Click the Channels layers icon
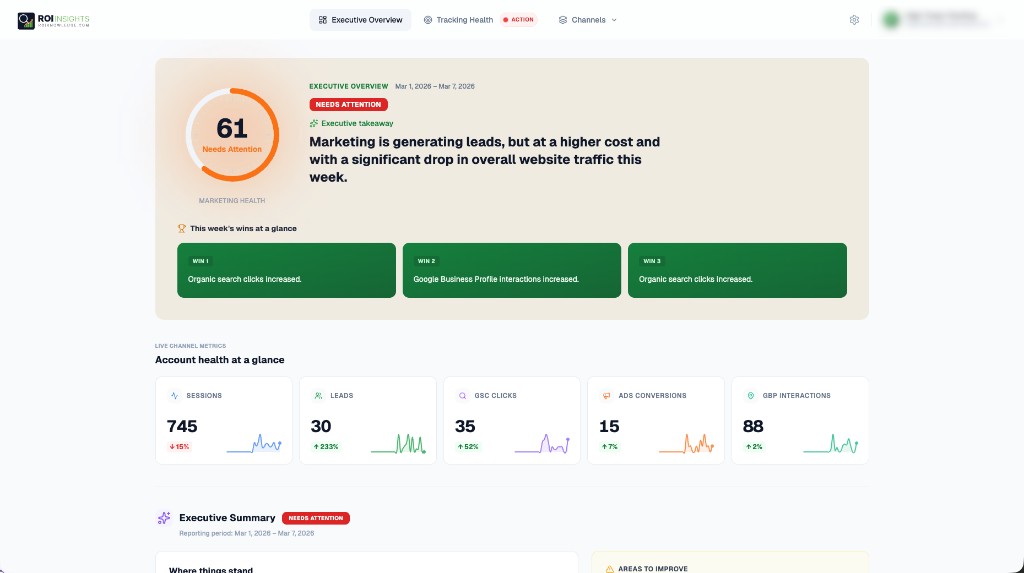The image size is (1024, 573). point(562,20)
